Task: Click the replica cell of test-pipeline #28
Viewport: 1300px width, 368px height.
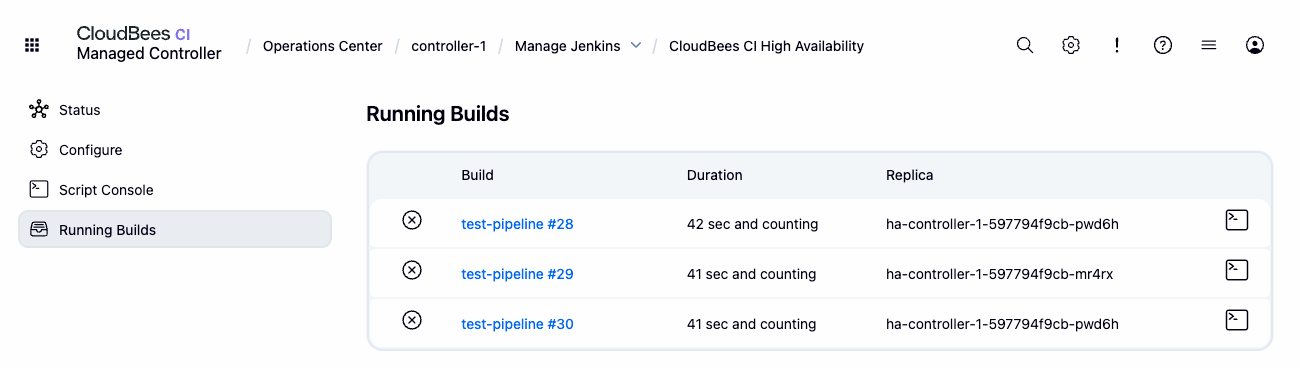Action: 1003,224
